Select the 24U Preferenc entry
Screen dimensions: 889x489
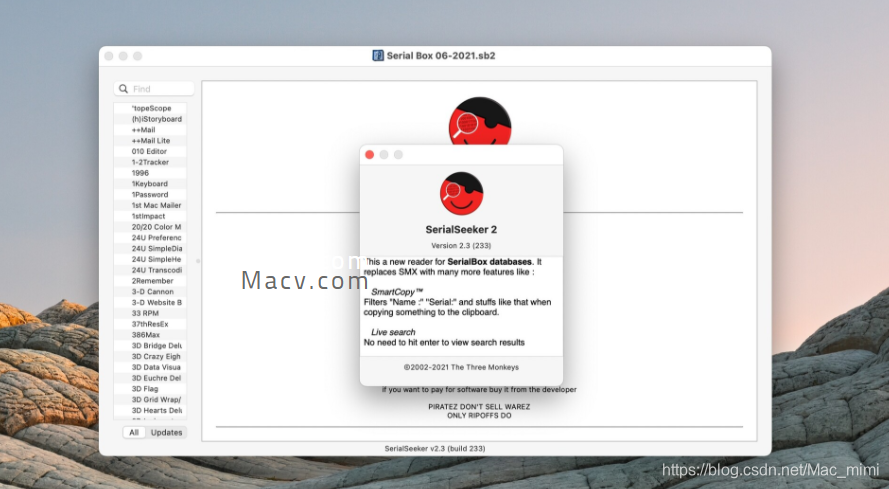pyautogui.click(x=150, y=238)
